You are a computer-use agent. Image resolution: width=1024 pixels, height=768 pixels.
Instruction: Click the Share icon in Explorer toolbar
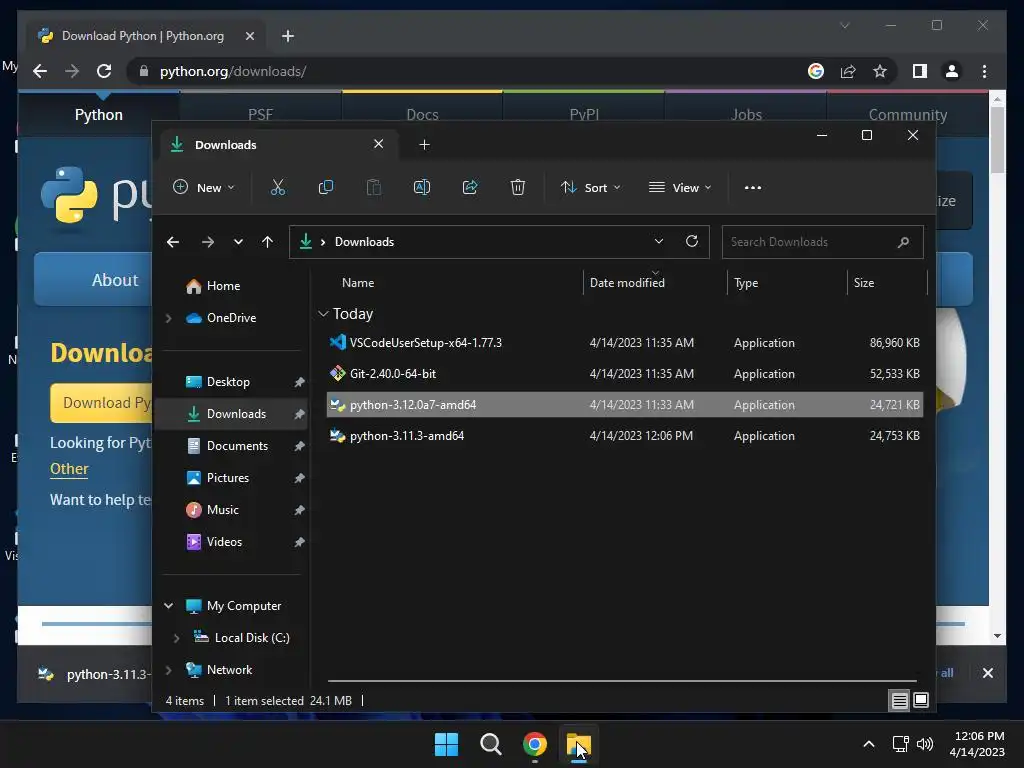pyautogui.click(x=470, y=187)
